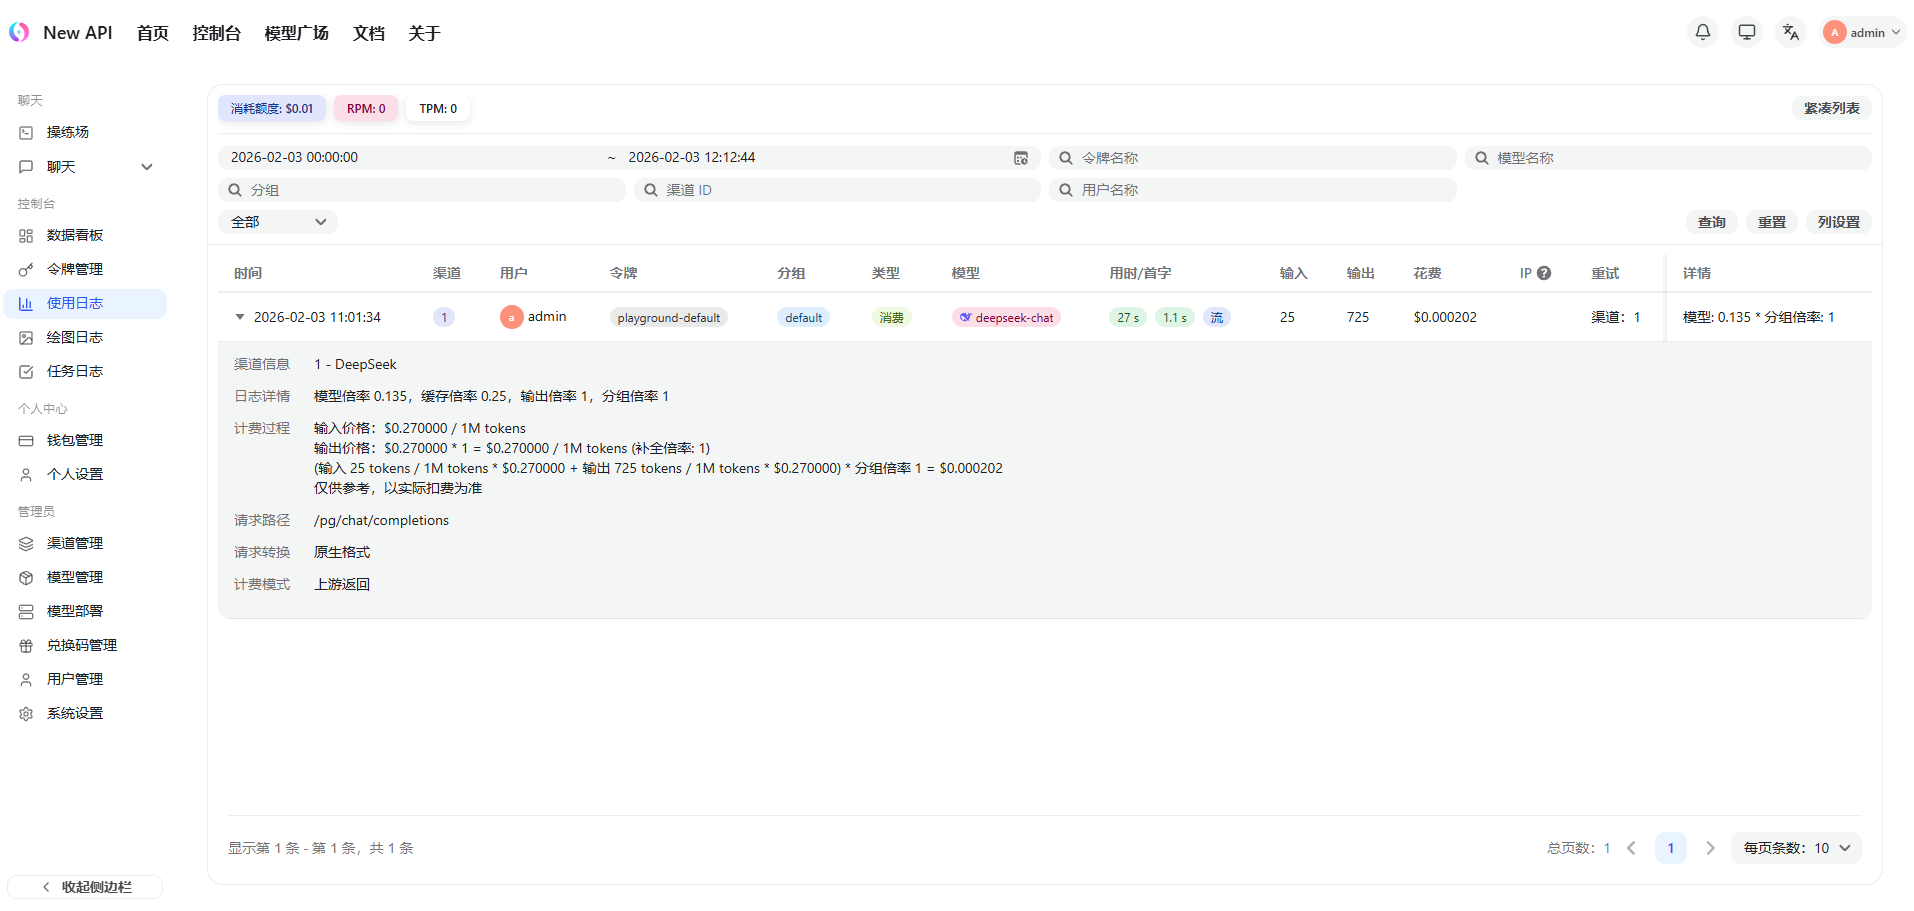This screenshot has width=1914, height=911.
Task: Open the 每页条数 page size dropdown
Action: (1796, 848)
